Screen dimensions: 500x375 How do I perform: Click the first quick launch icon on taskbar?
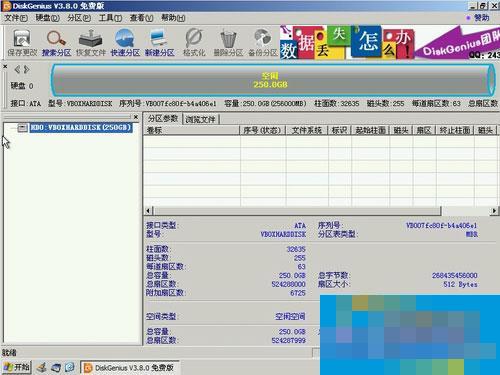point(42,367)
